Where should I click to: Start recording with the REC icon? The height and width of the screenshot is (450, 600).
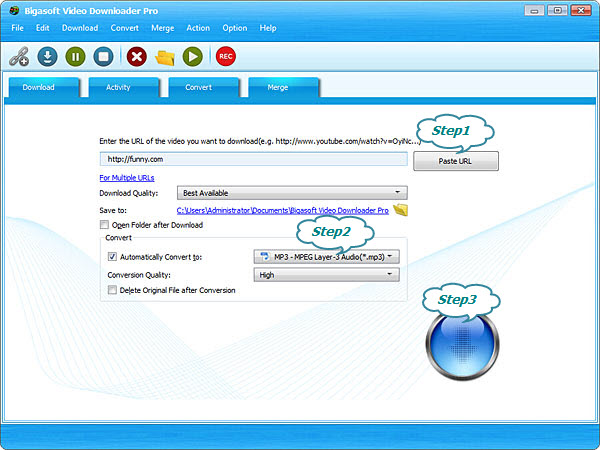(x=226, y=57)
